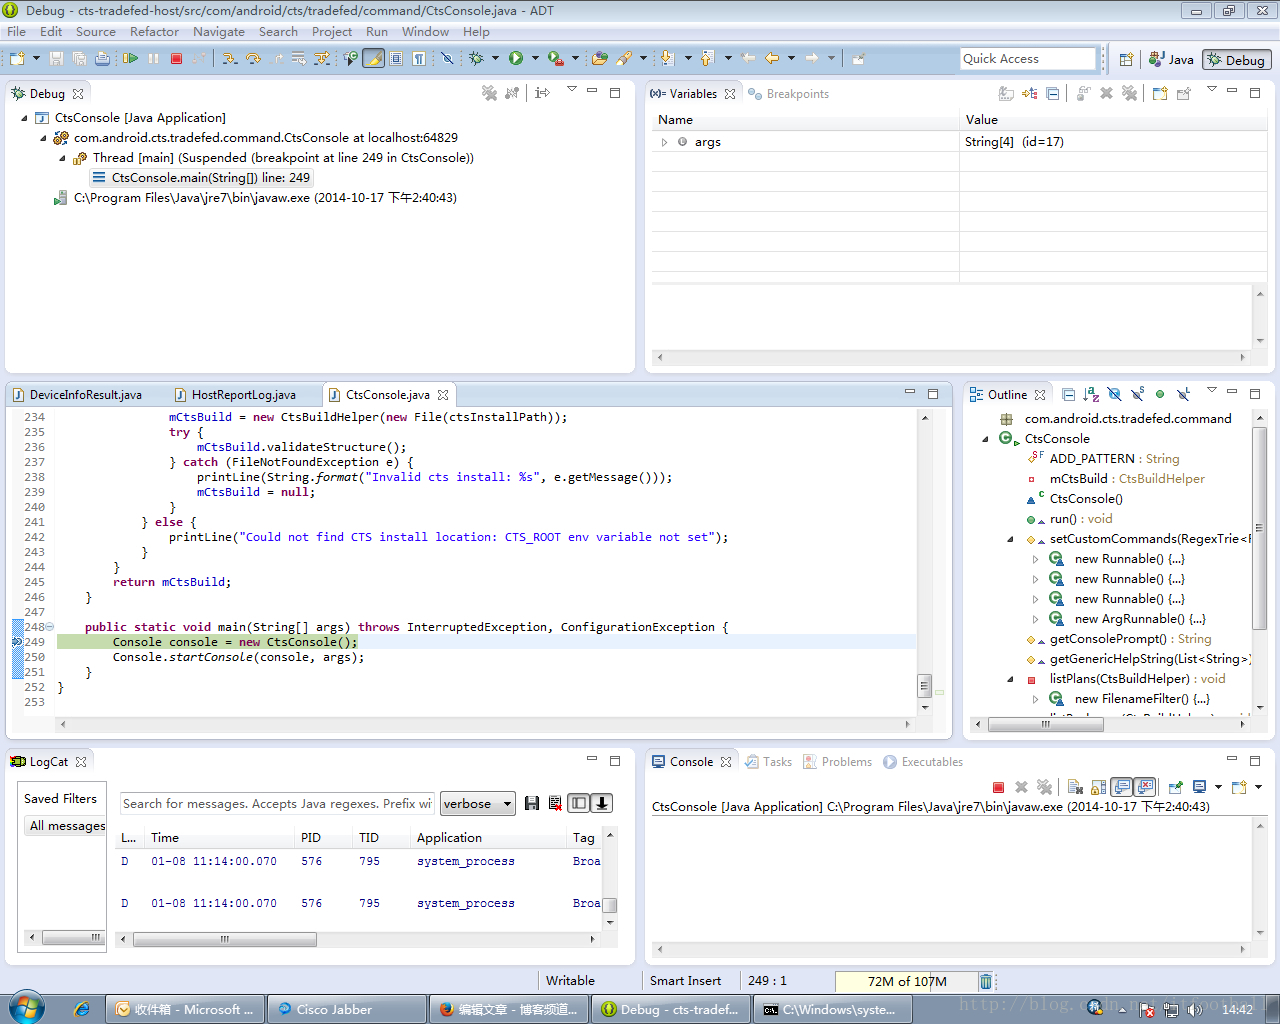Switch to the Java perspective
This screenshot has width=1280, height=1024.
tap(1171, 59)
